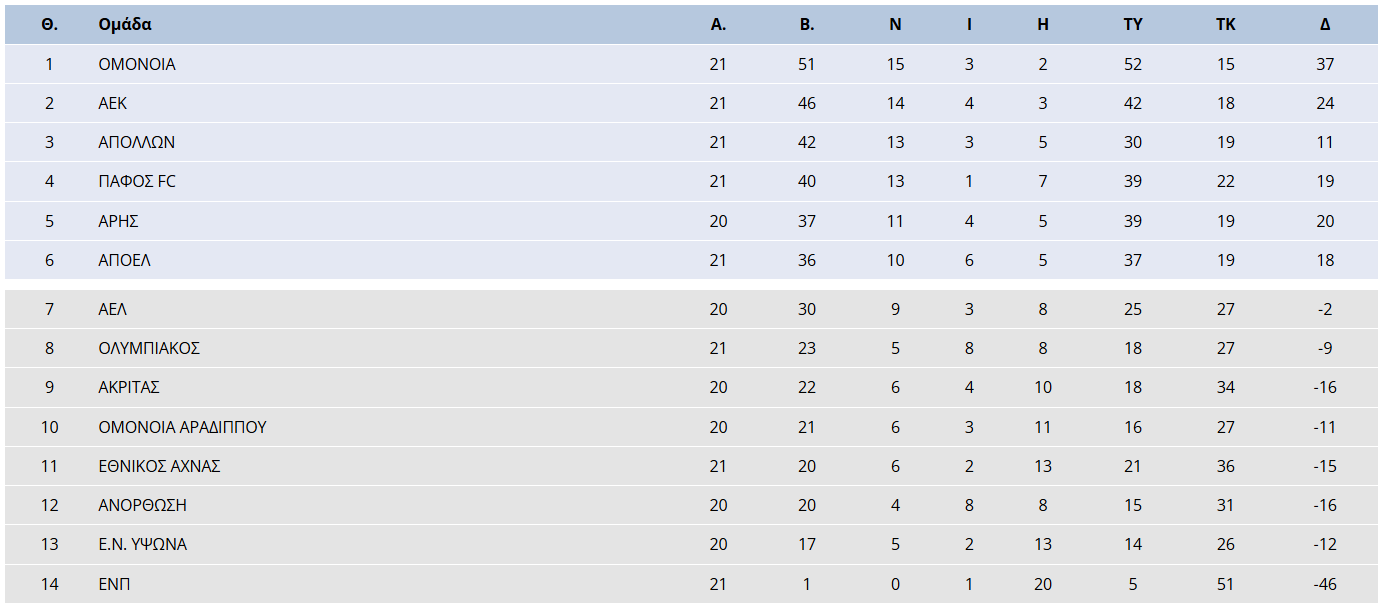Click the ΤΥ goals-for column header
Screen dimensions: 1378x606
1132,25
